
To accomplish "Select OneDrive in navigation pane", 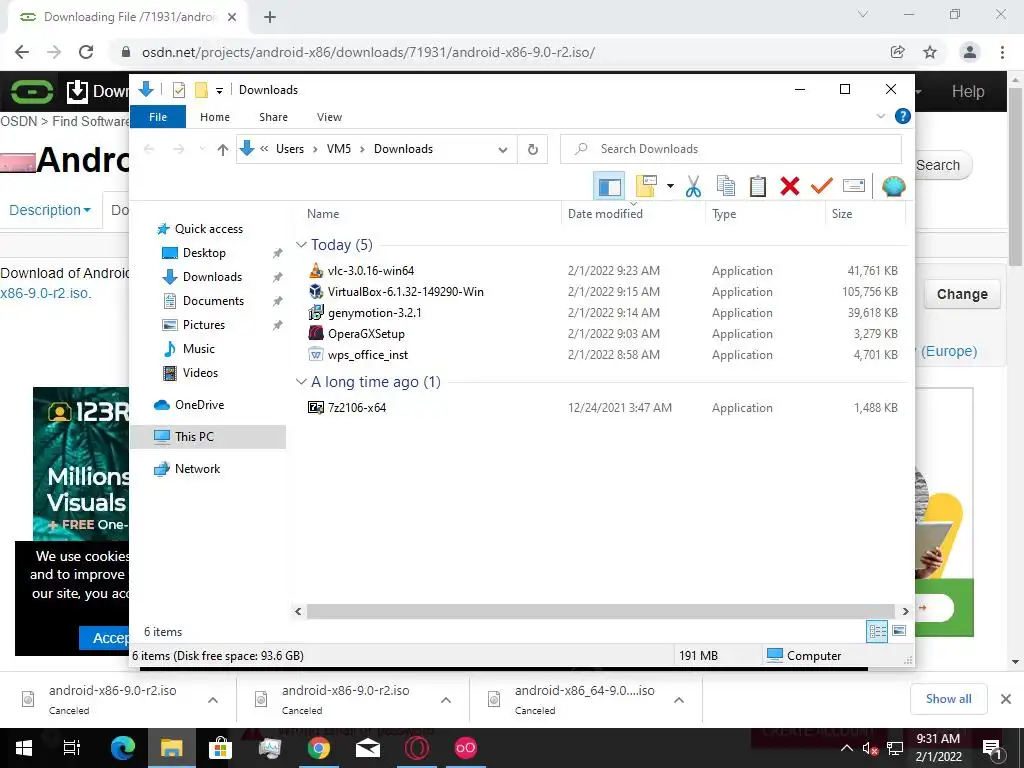I will coord(199,405).
